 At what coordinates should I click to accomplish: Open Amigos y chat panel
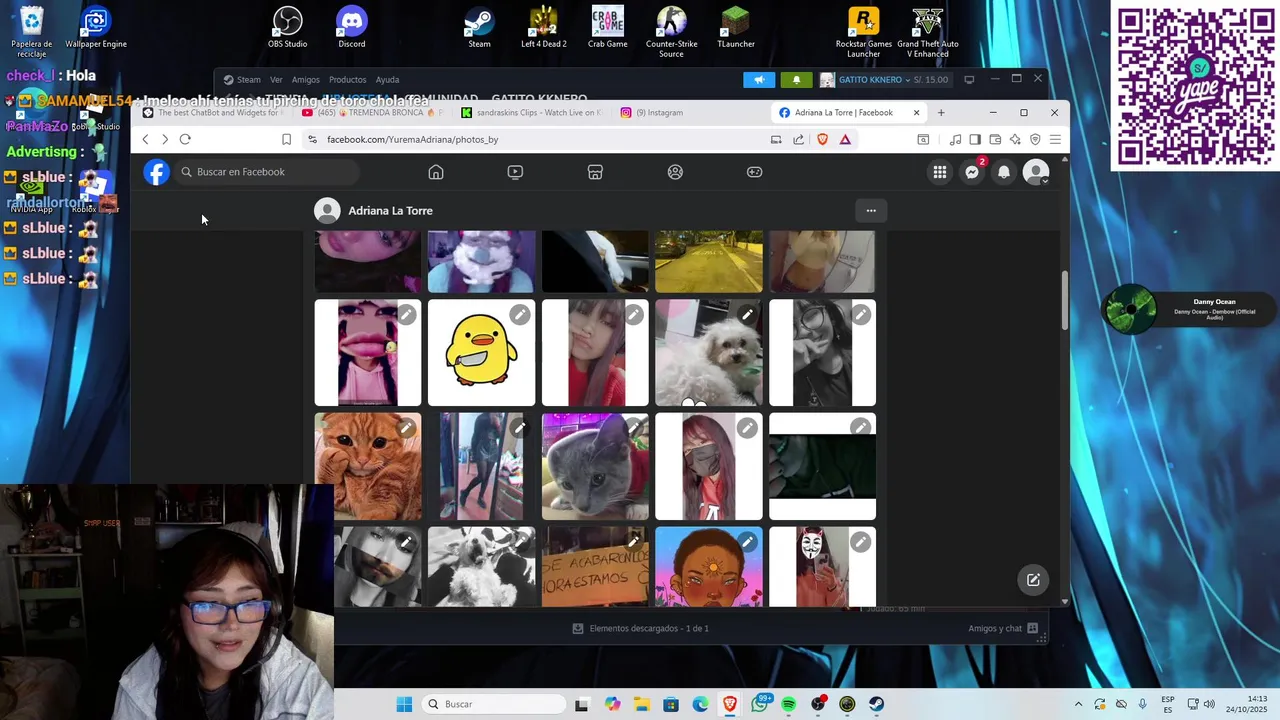tap(1003, 628)
